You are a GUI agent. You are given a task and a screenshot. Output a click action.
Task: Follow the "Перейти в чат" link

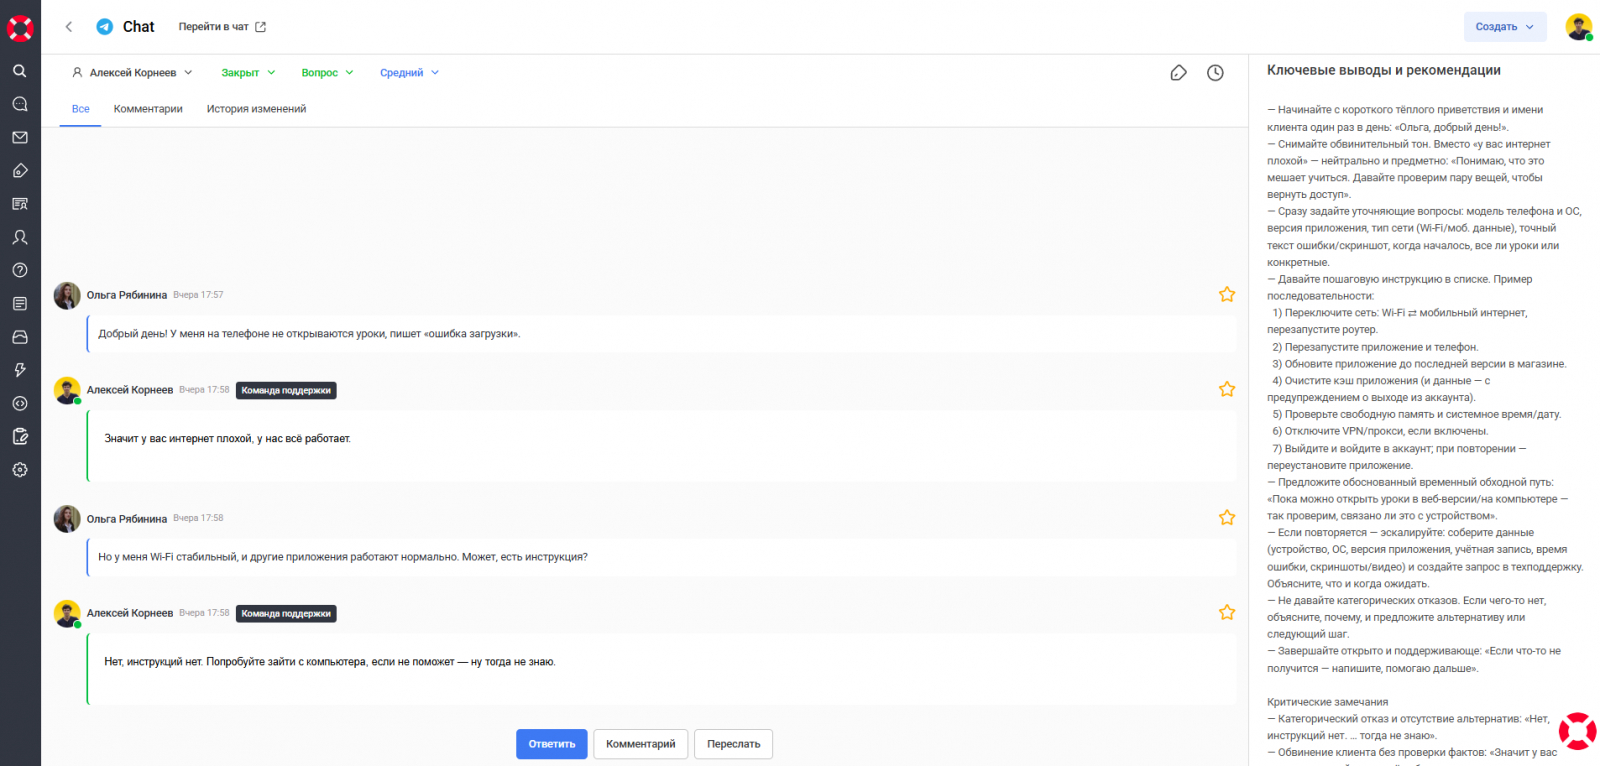(222, 27)
